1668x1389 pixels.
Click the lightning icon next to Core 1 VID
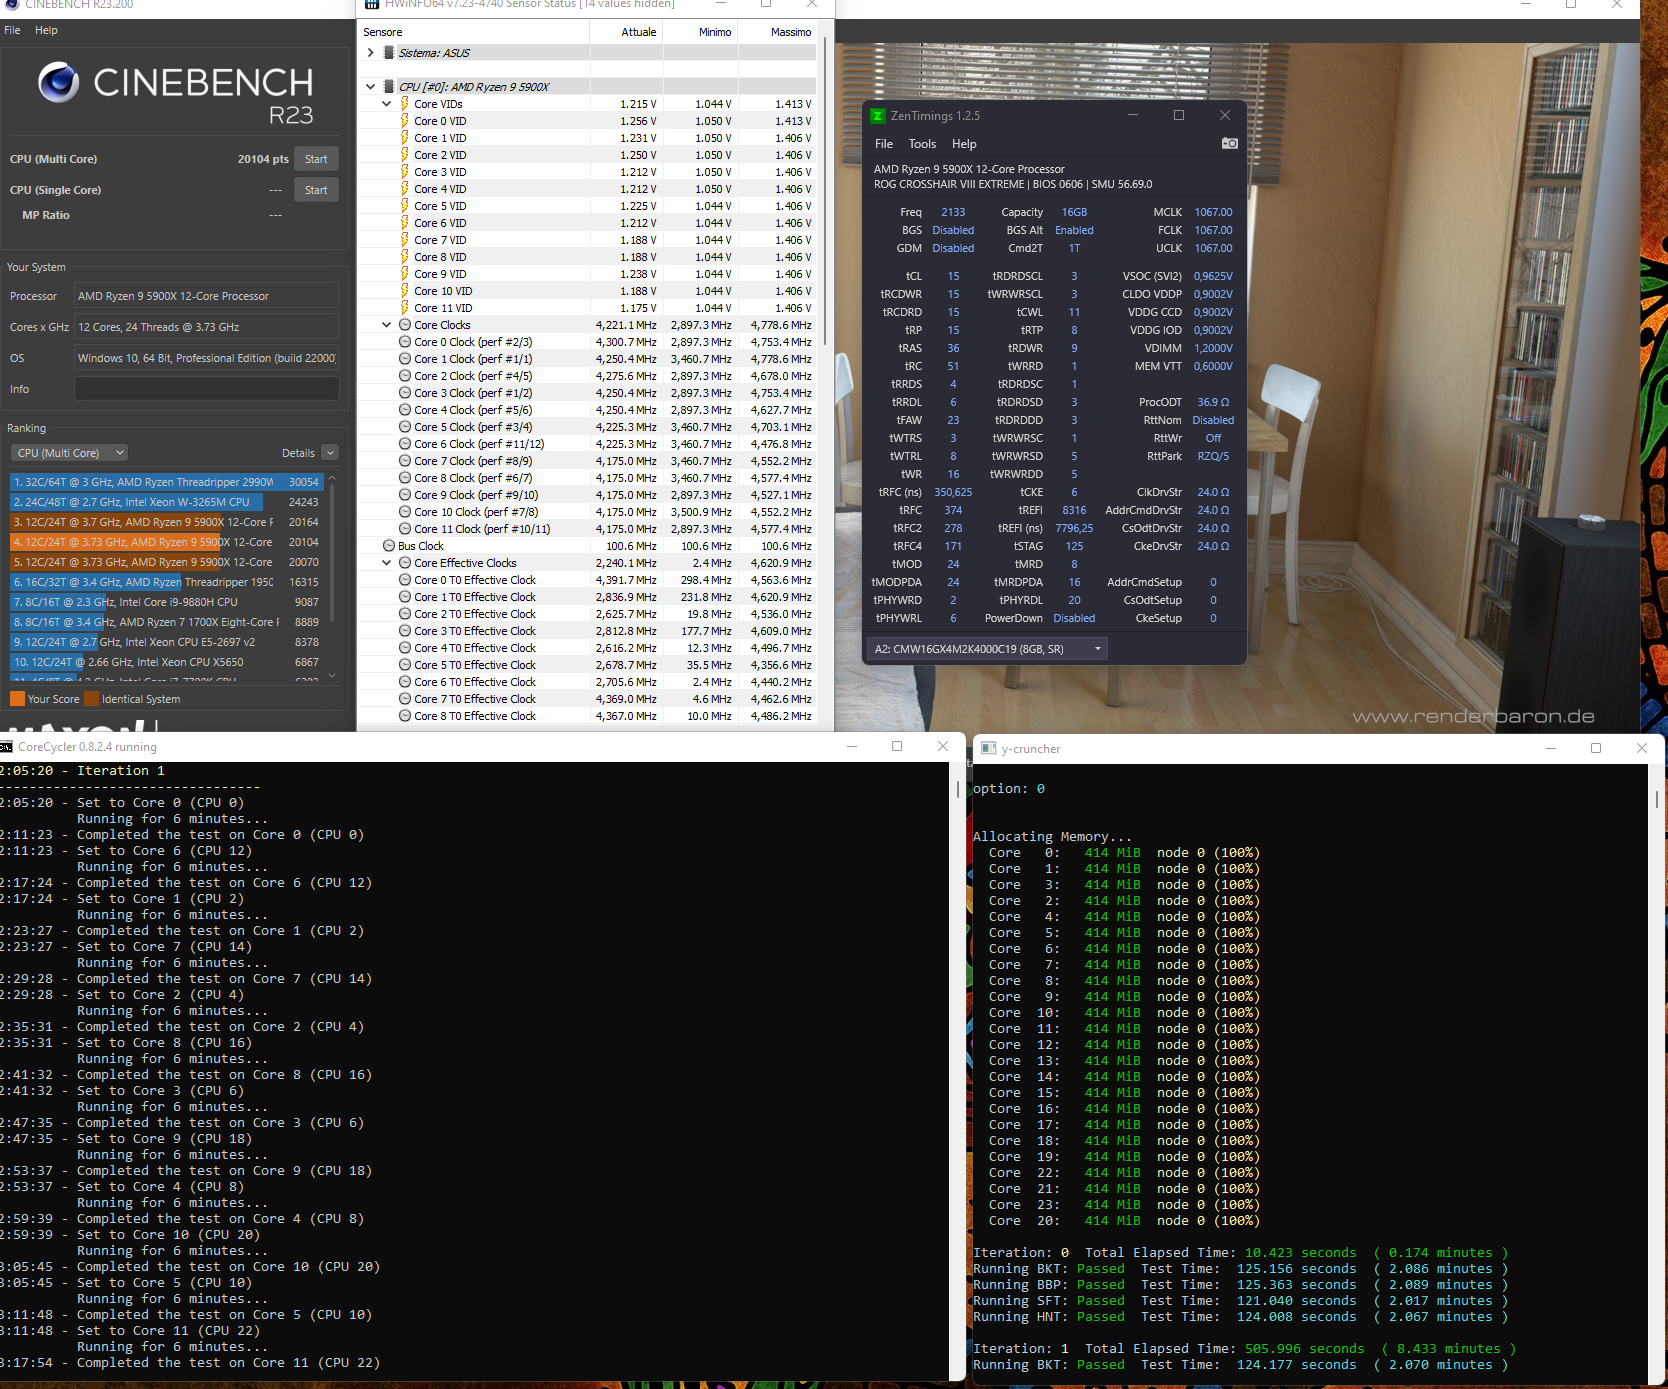[x=405, y=138]
